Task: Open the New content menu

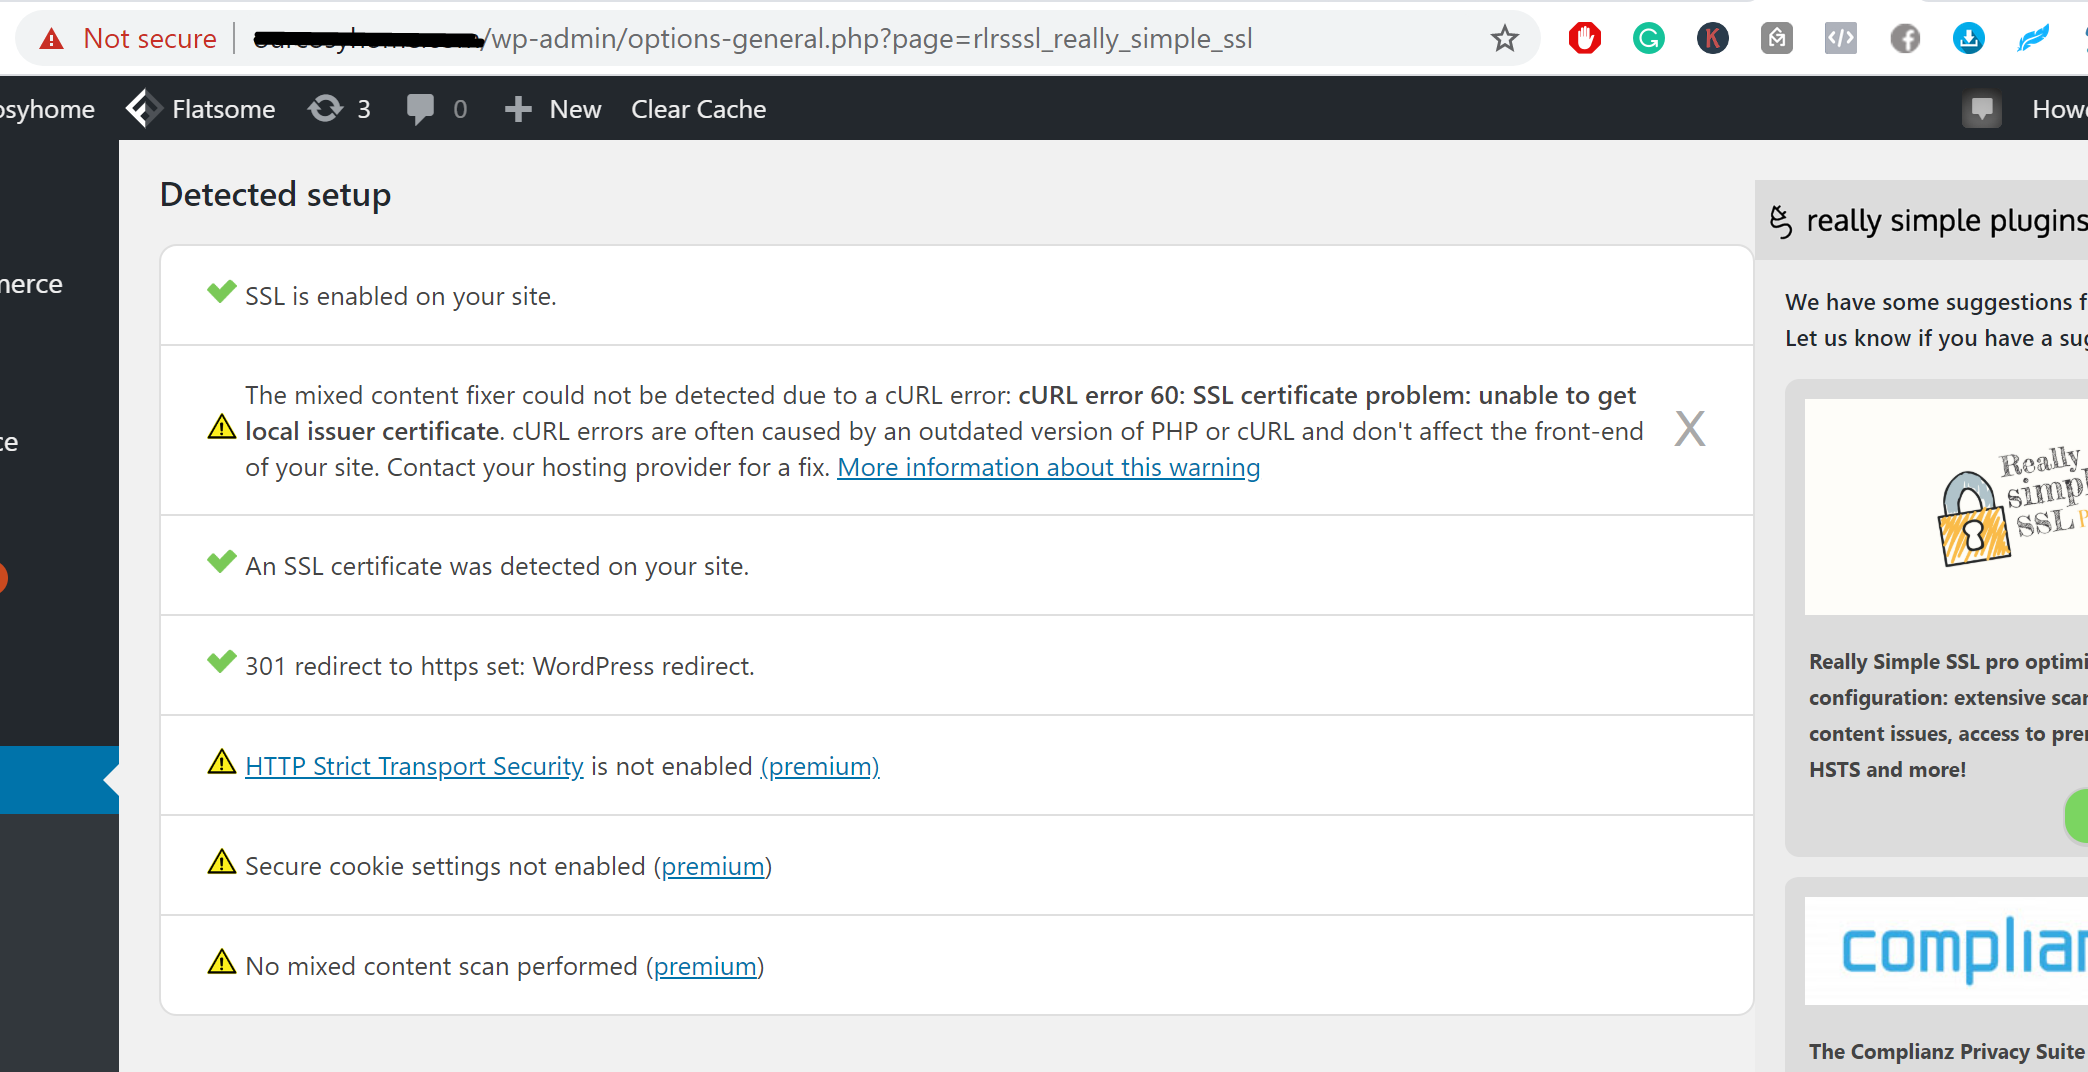Action: point(553,109)
